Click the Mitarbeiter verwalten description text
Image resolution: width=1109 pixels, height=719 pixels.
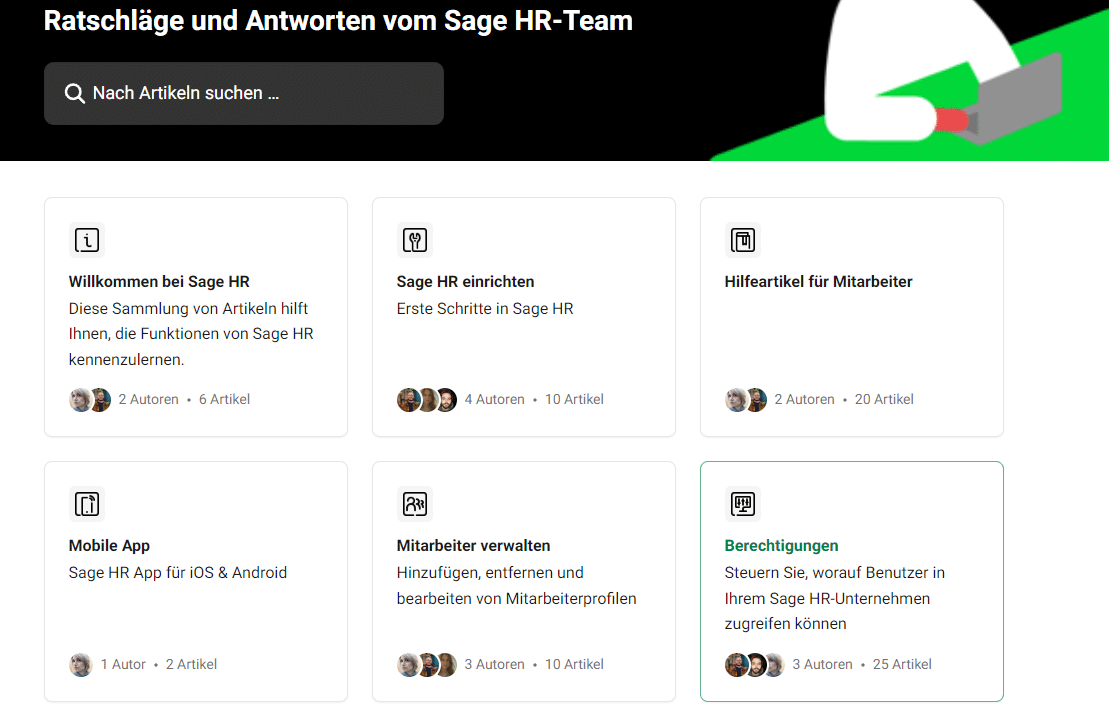point(516,586)
